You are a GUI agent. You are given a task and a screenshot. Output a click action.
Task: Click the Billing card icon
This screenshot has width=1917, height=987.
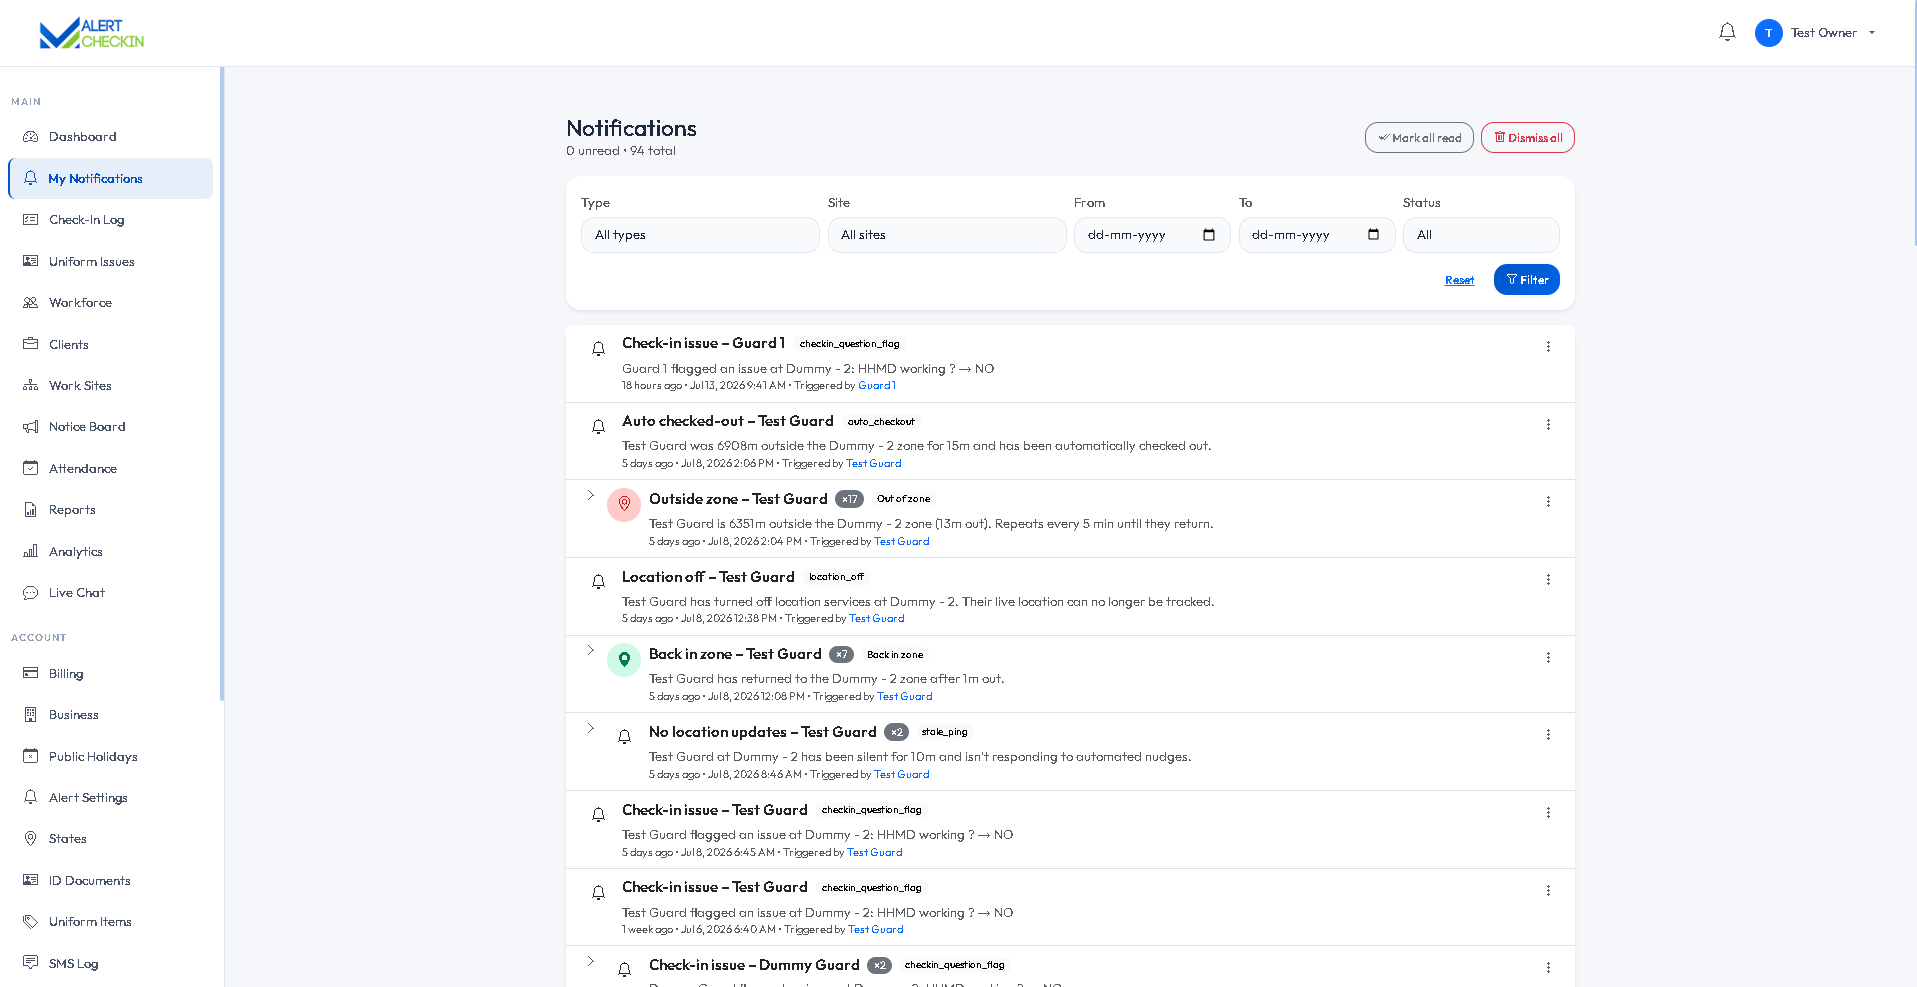[x=31, y=673]
